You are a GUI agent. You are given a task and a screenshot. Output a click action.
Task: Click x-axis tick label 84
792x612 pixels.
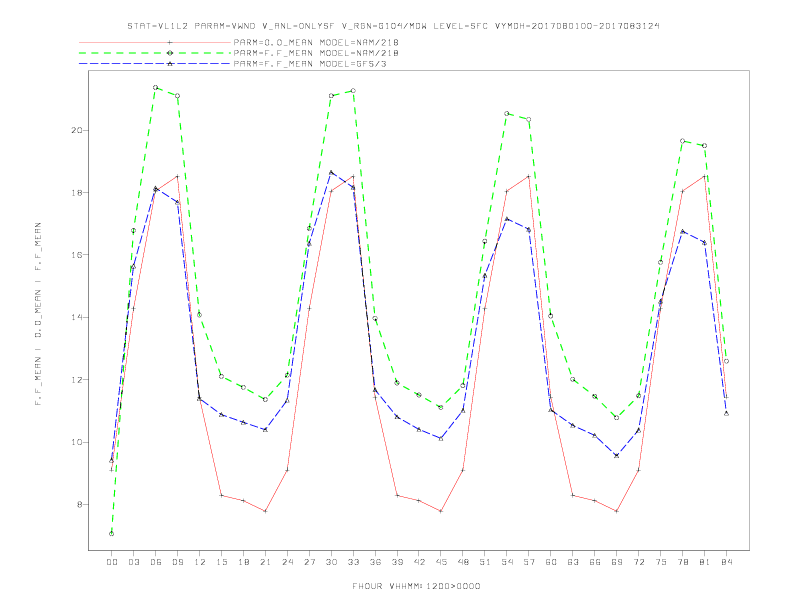727,562
